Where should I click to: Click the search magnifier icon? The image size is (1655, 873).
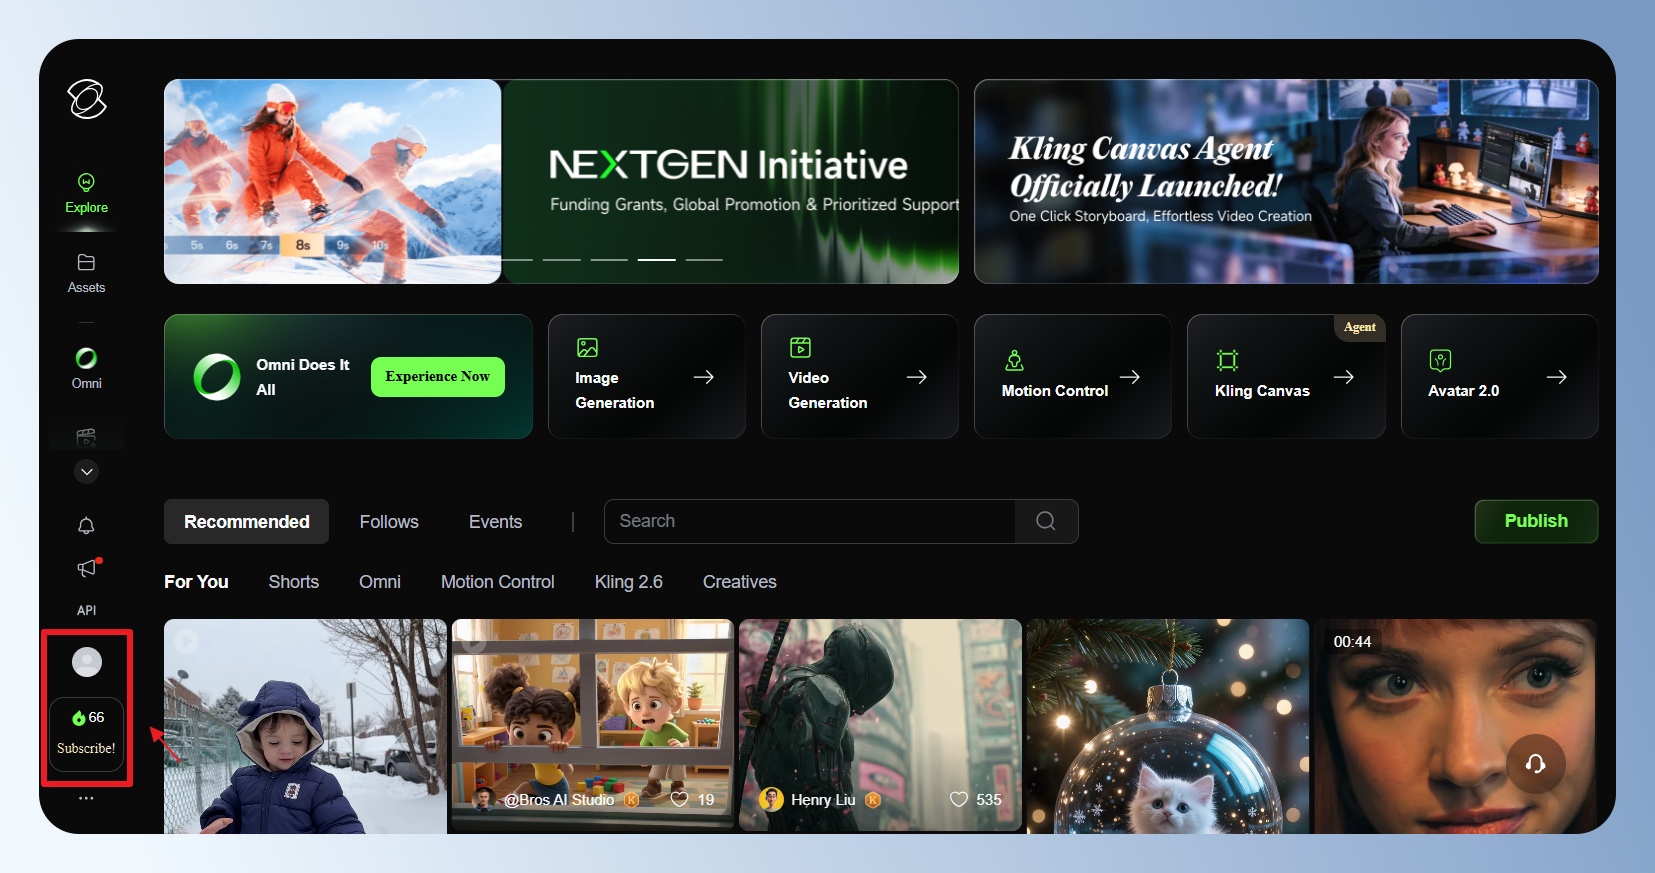point(1045,521)
